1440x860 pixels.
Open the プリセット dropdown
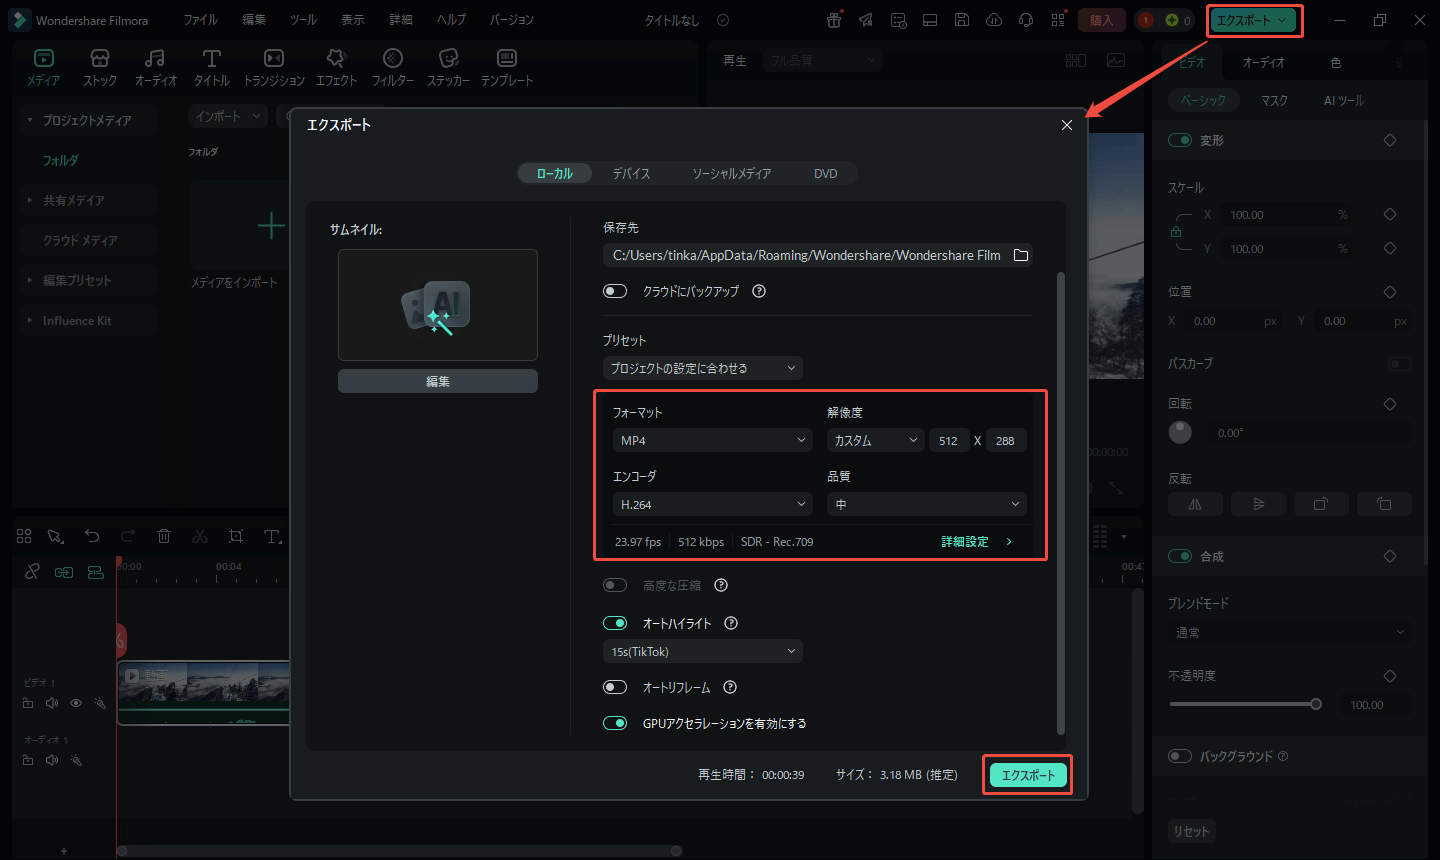(703, 368)
